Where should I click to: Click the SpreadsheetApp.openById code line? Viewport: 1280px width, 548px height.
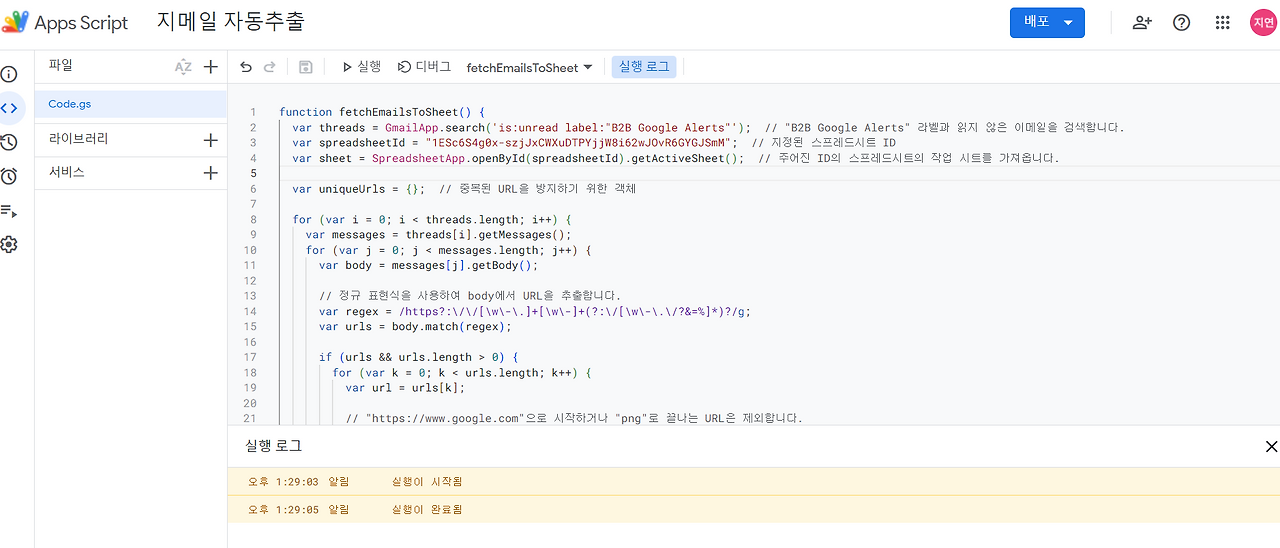click(x=675, y=158)
